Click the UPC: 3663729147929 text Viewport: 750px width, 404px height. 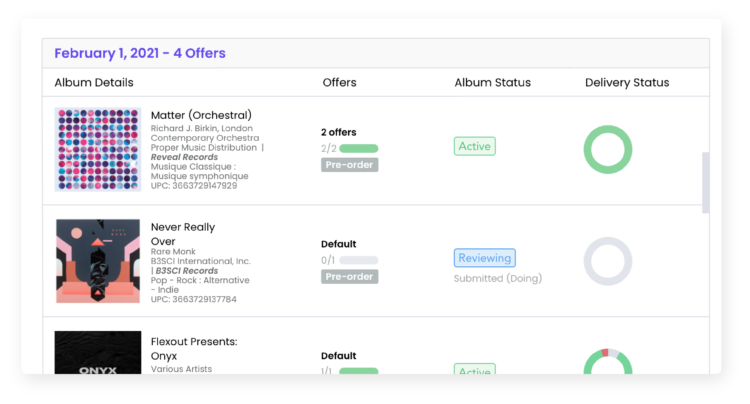pyautogui.click(x=194, y=186)
